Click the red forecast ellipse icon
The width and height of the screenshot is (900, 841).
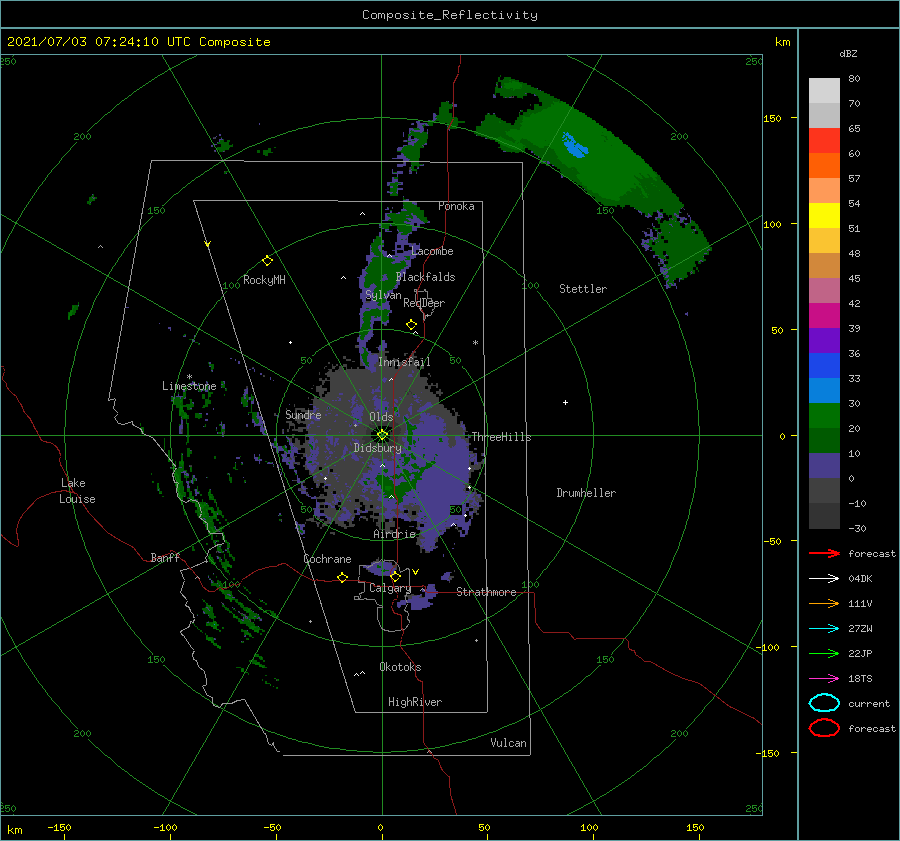(824, 728)
